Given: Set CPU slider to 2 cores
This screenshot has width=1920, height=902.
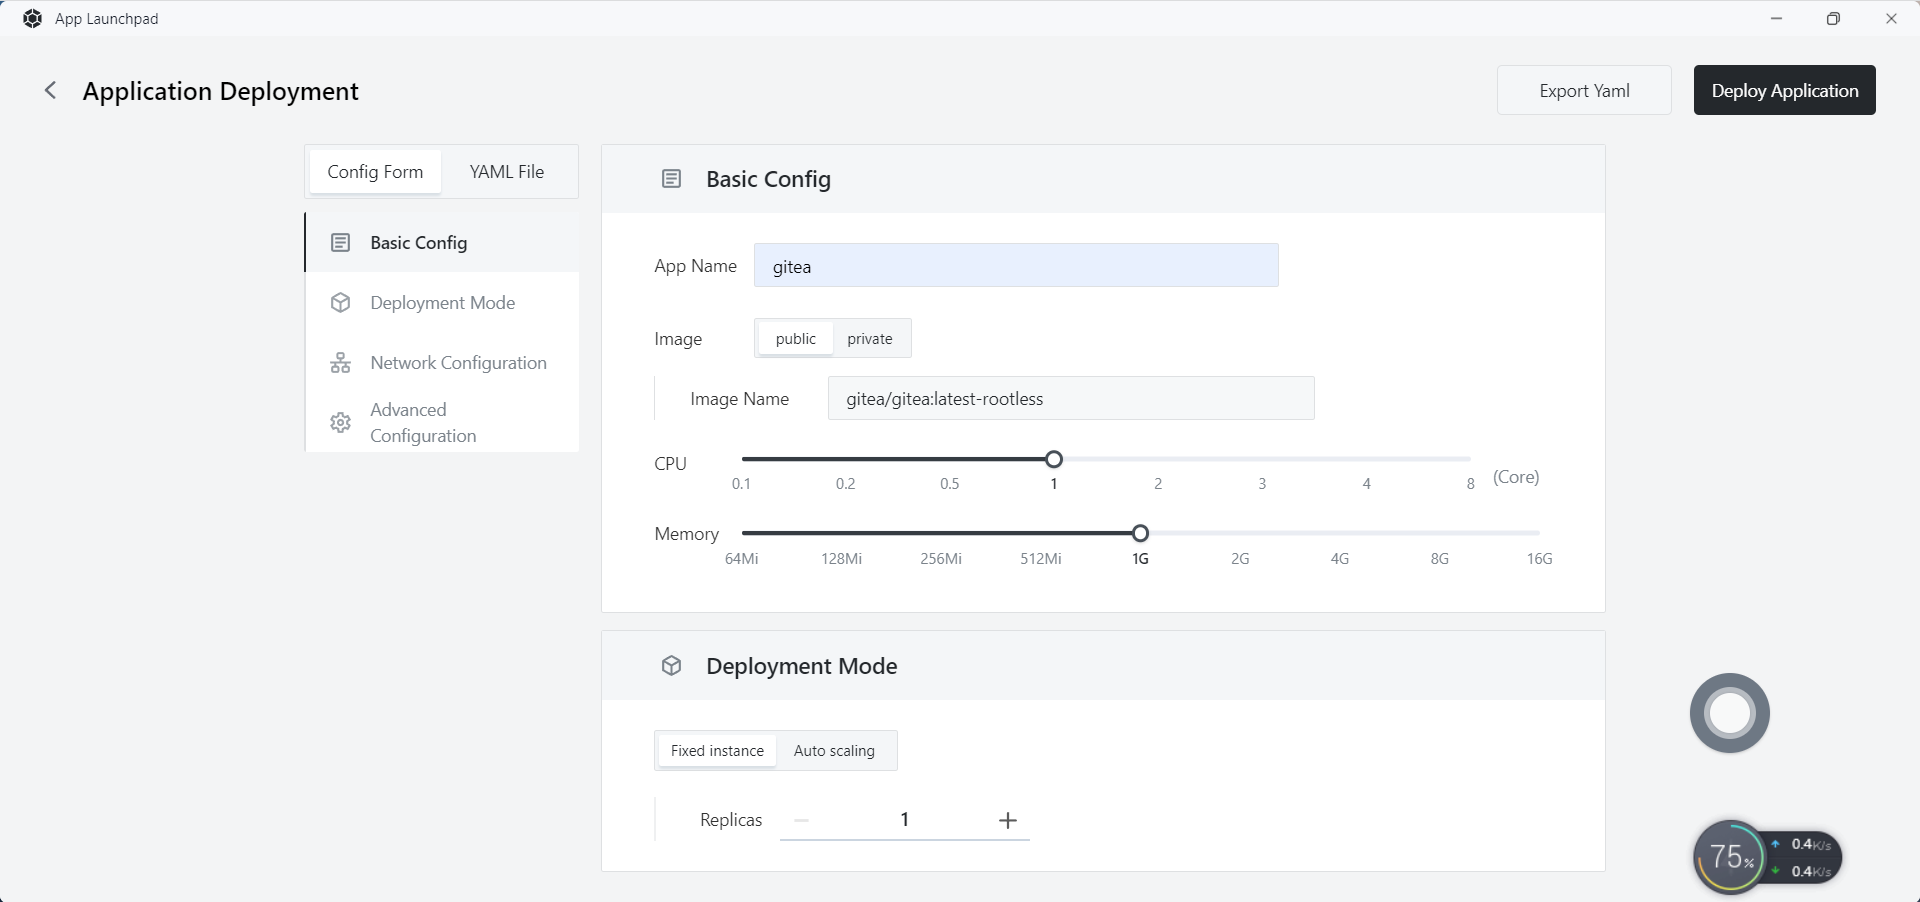Looking at the screenshot, I should 1158,460.
